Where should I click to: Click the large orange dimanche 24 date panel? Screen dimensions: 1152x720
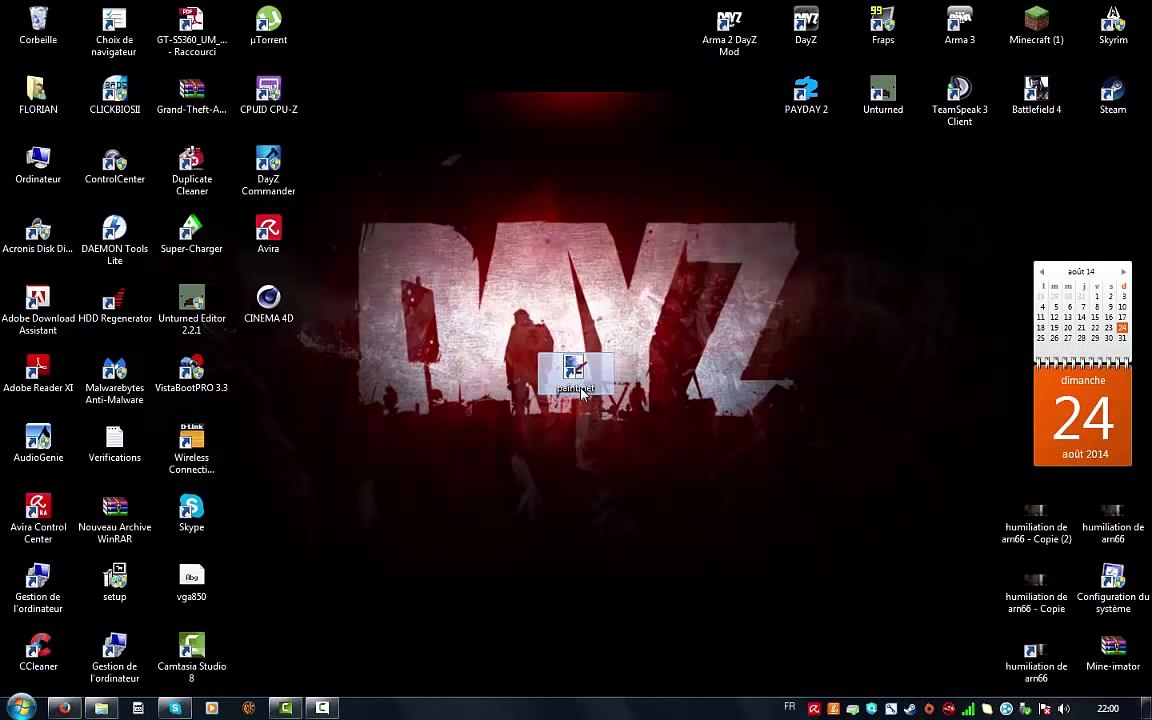click(1083, 417)
